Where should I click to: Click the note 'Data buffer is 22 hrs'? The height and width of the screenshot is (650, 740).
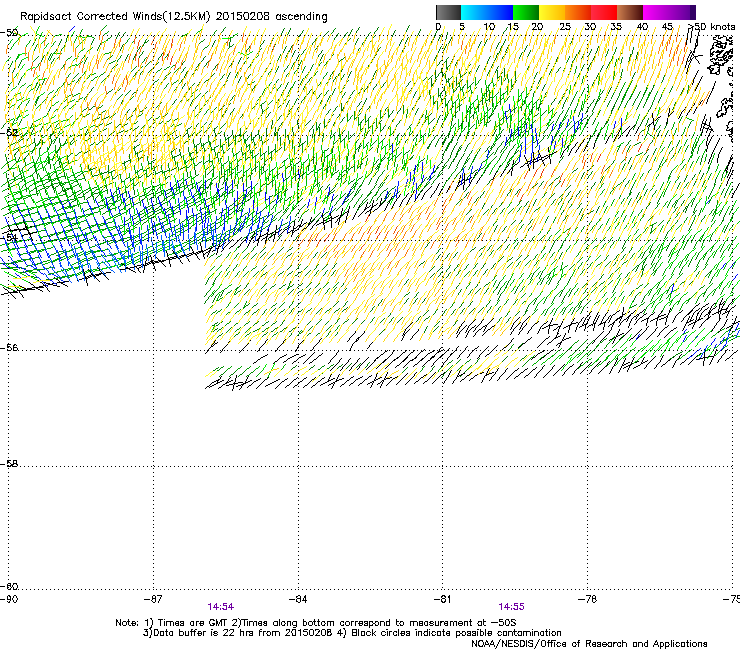click(x=202, y=633)
